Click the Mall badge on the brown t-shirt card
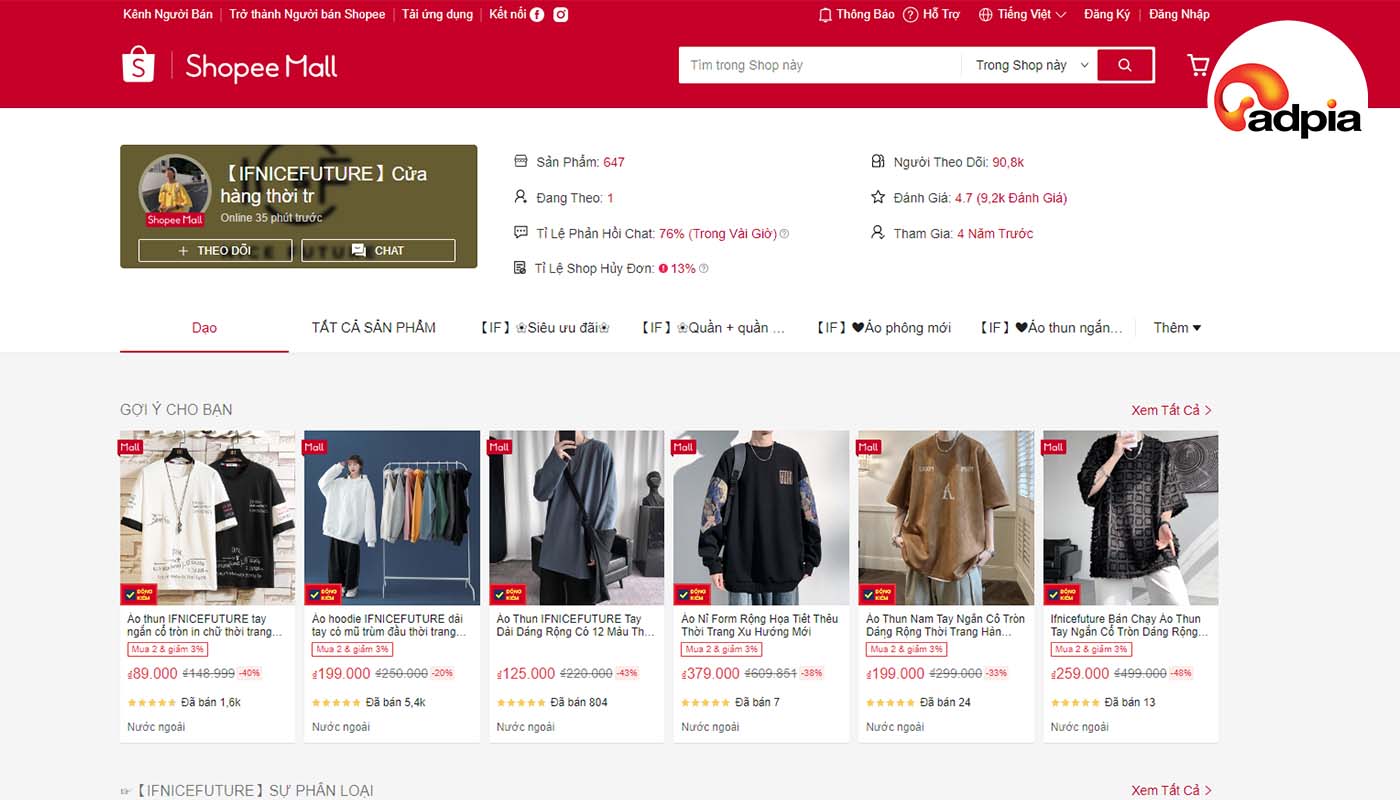 click(x=869, y=447)
